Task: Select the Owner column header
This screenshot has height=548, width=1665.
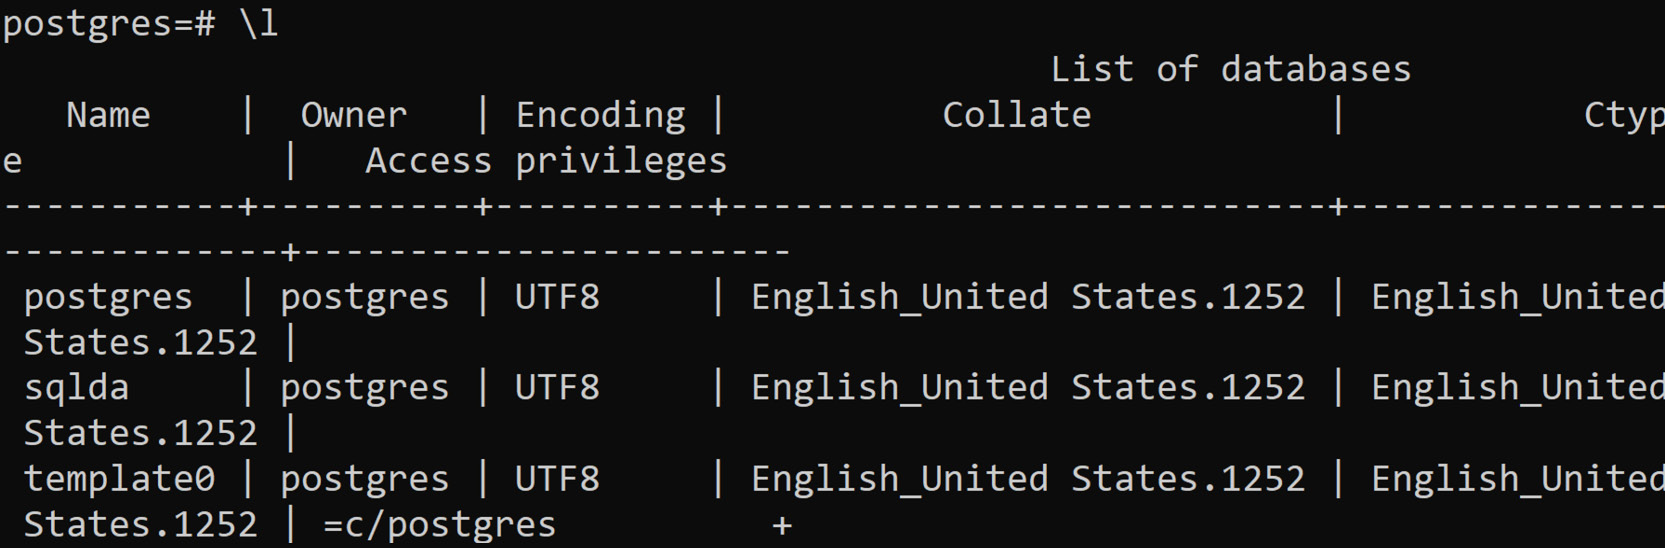Action: click(x=354, y=115)
